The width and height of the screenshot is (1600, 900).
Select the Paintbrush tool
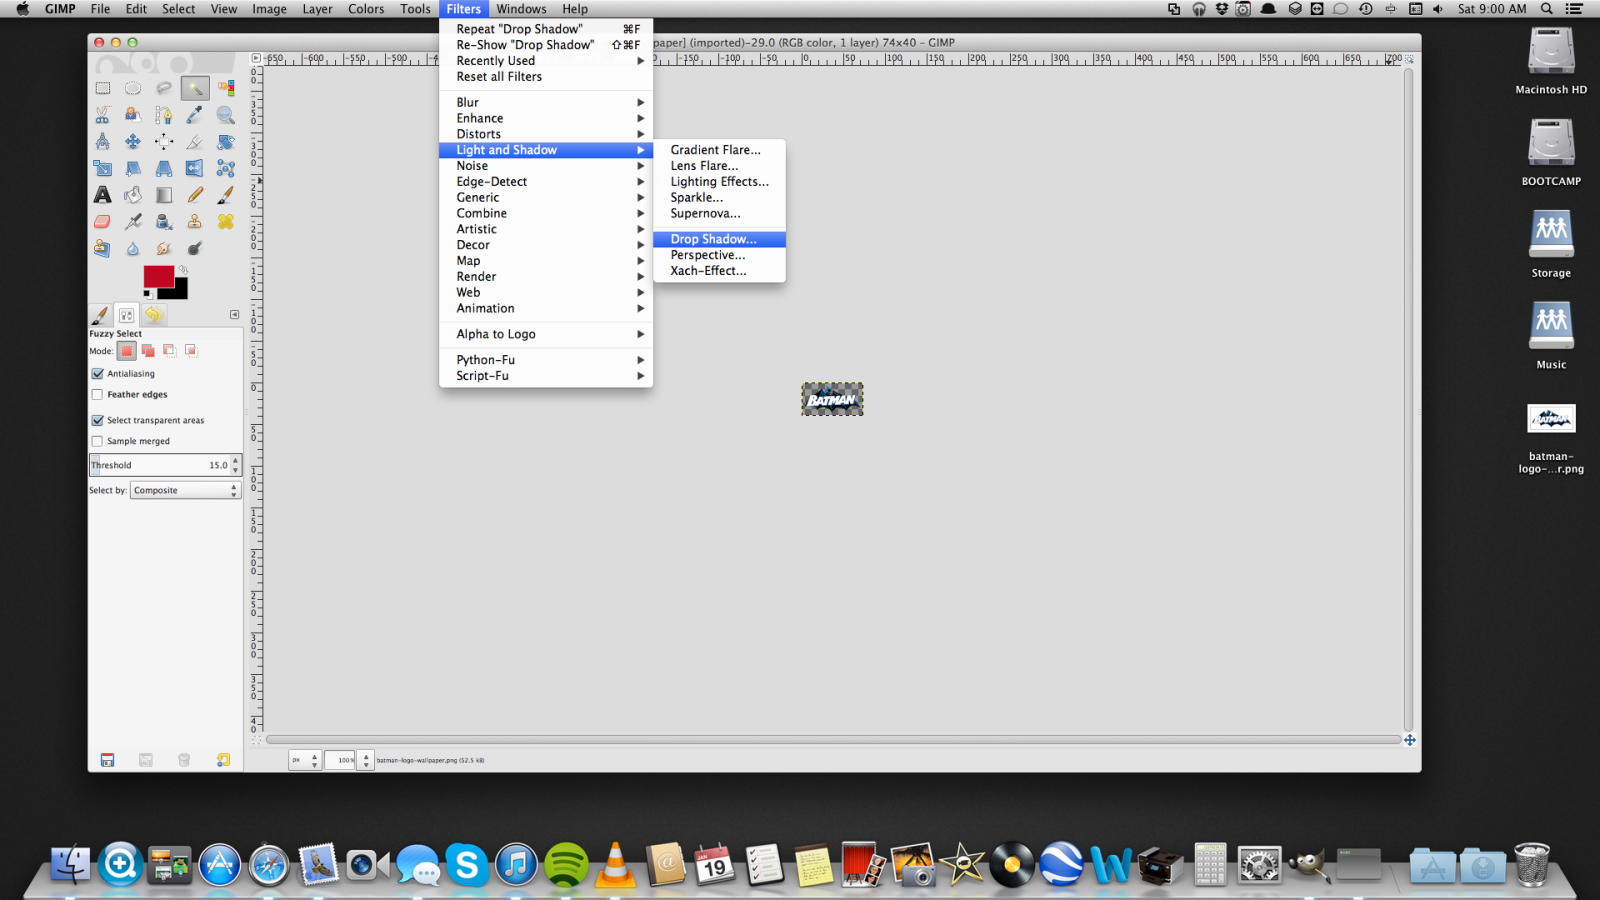[x=226, y=195]
